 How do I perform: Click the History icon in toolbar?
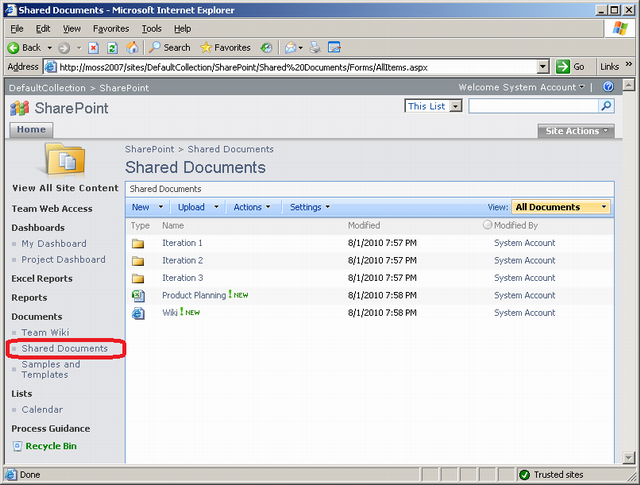pyautogui.click(x=266, y=48)
